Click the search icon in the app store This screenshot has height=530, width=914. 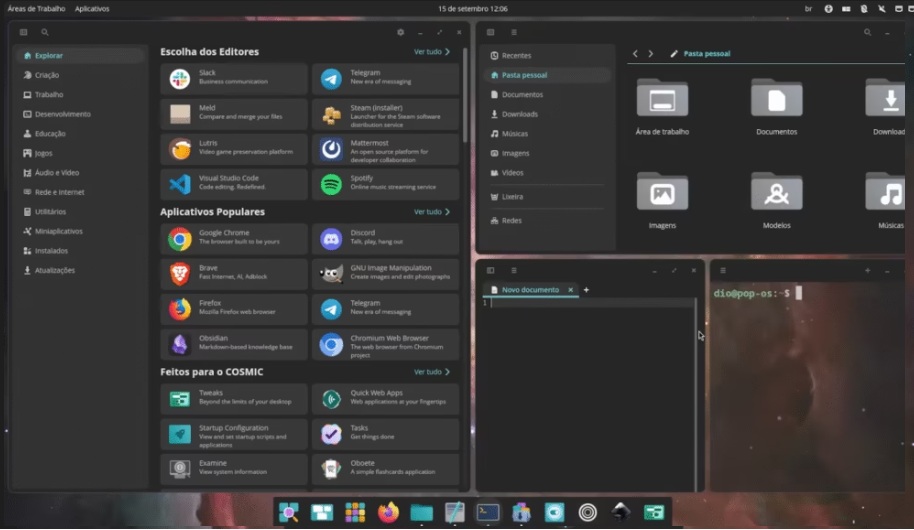[x=45, y=32]
